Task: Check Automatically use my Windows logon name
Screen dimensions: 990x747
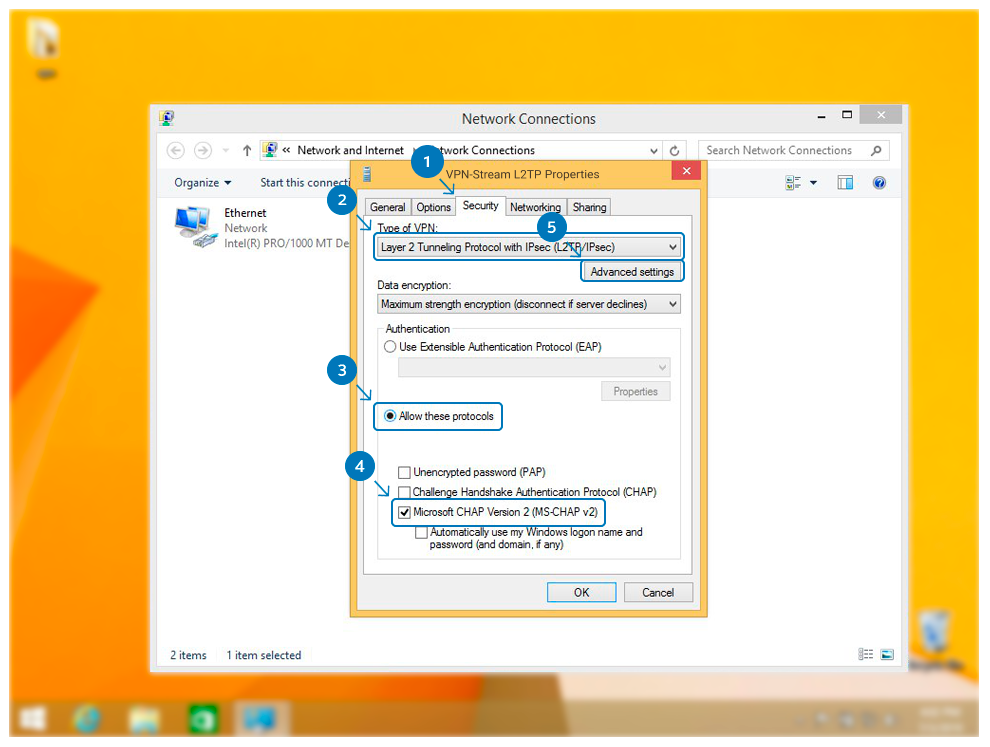Action: [x=421, y=532]
